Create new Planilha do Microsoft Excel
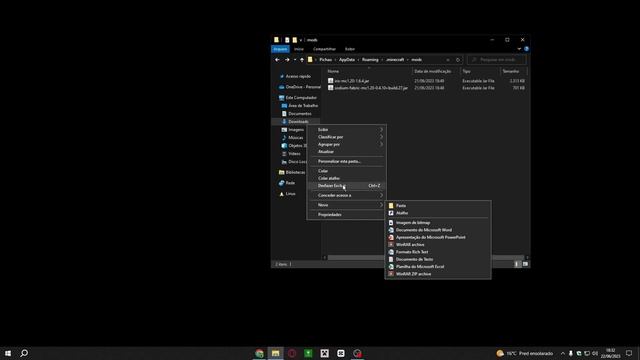This screenshot has height=360, width=640. click(x=438, y=267)
